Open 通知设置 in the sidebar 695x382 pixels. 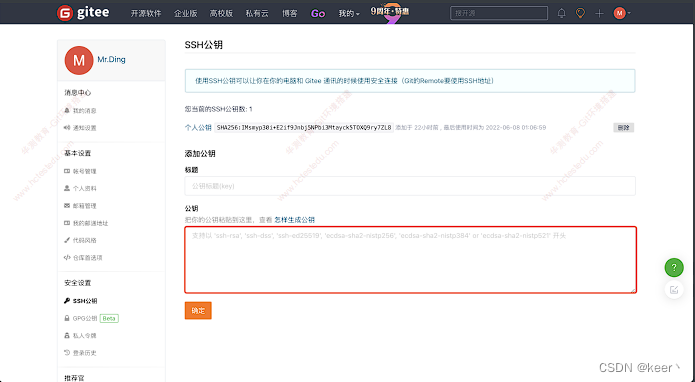pyautogui.click(x=80, y=128)
